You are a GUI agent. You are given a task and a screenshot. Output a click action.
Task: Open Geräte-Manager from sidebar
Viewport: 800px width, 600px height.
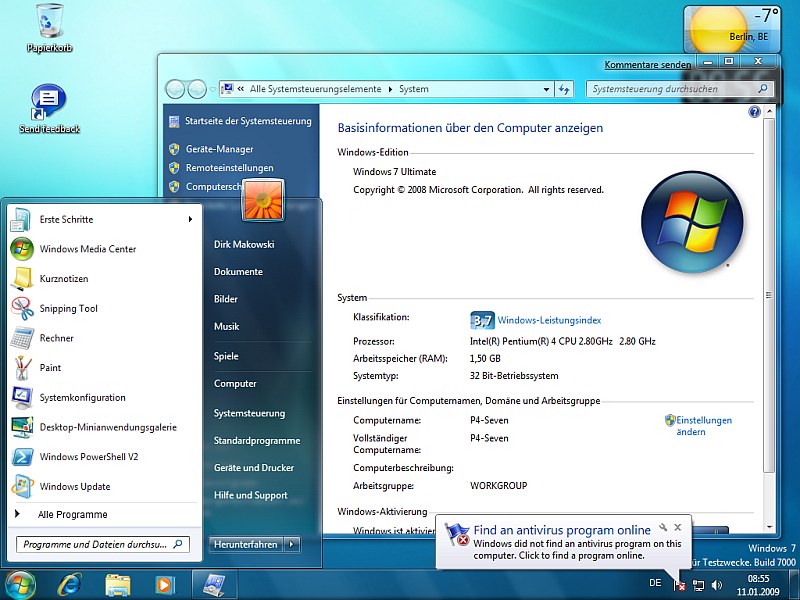click(219, 149)
